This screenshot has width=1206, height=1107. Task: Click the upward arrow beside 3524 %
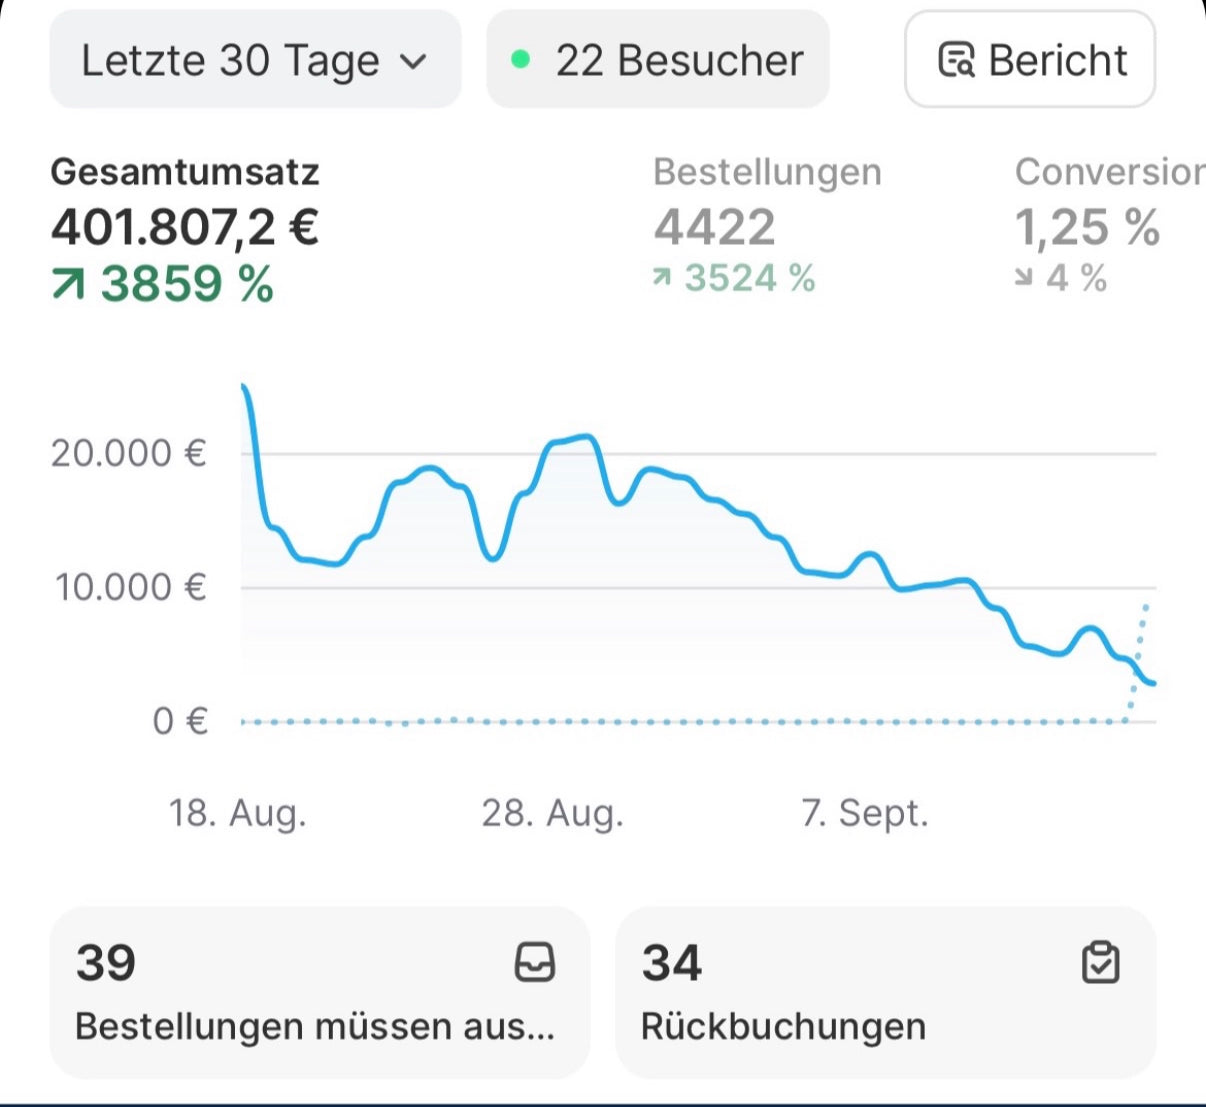[662, 279]
